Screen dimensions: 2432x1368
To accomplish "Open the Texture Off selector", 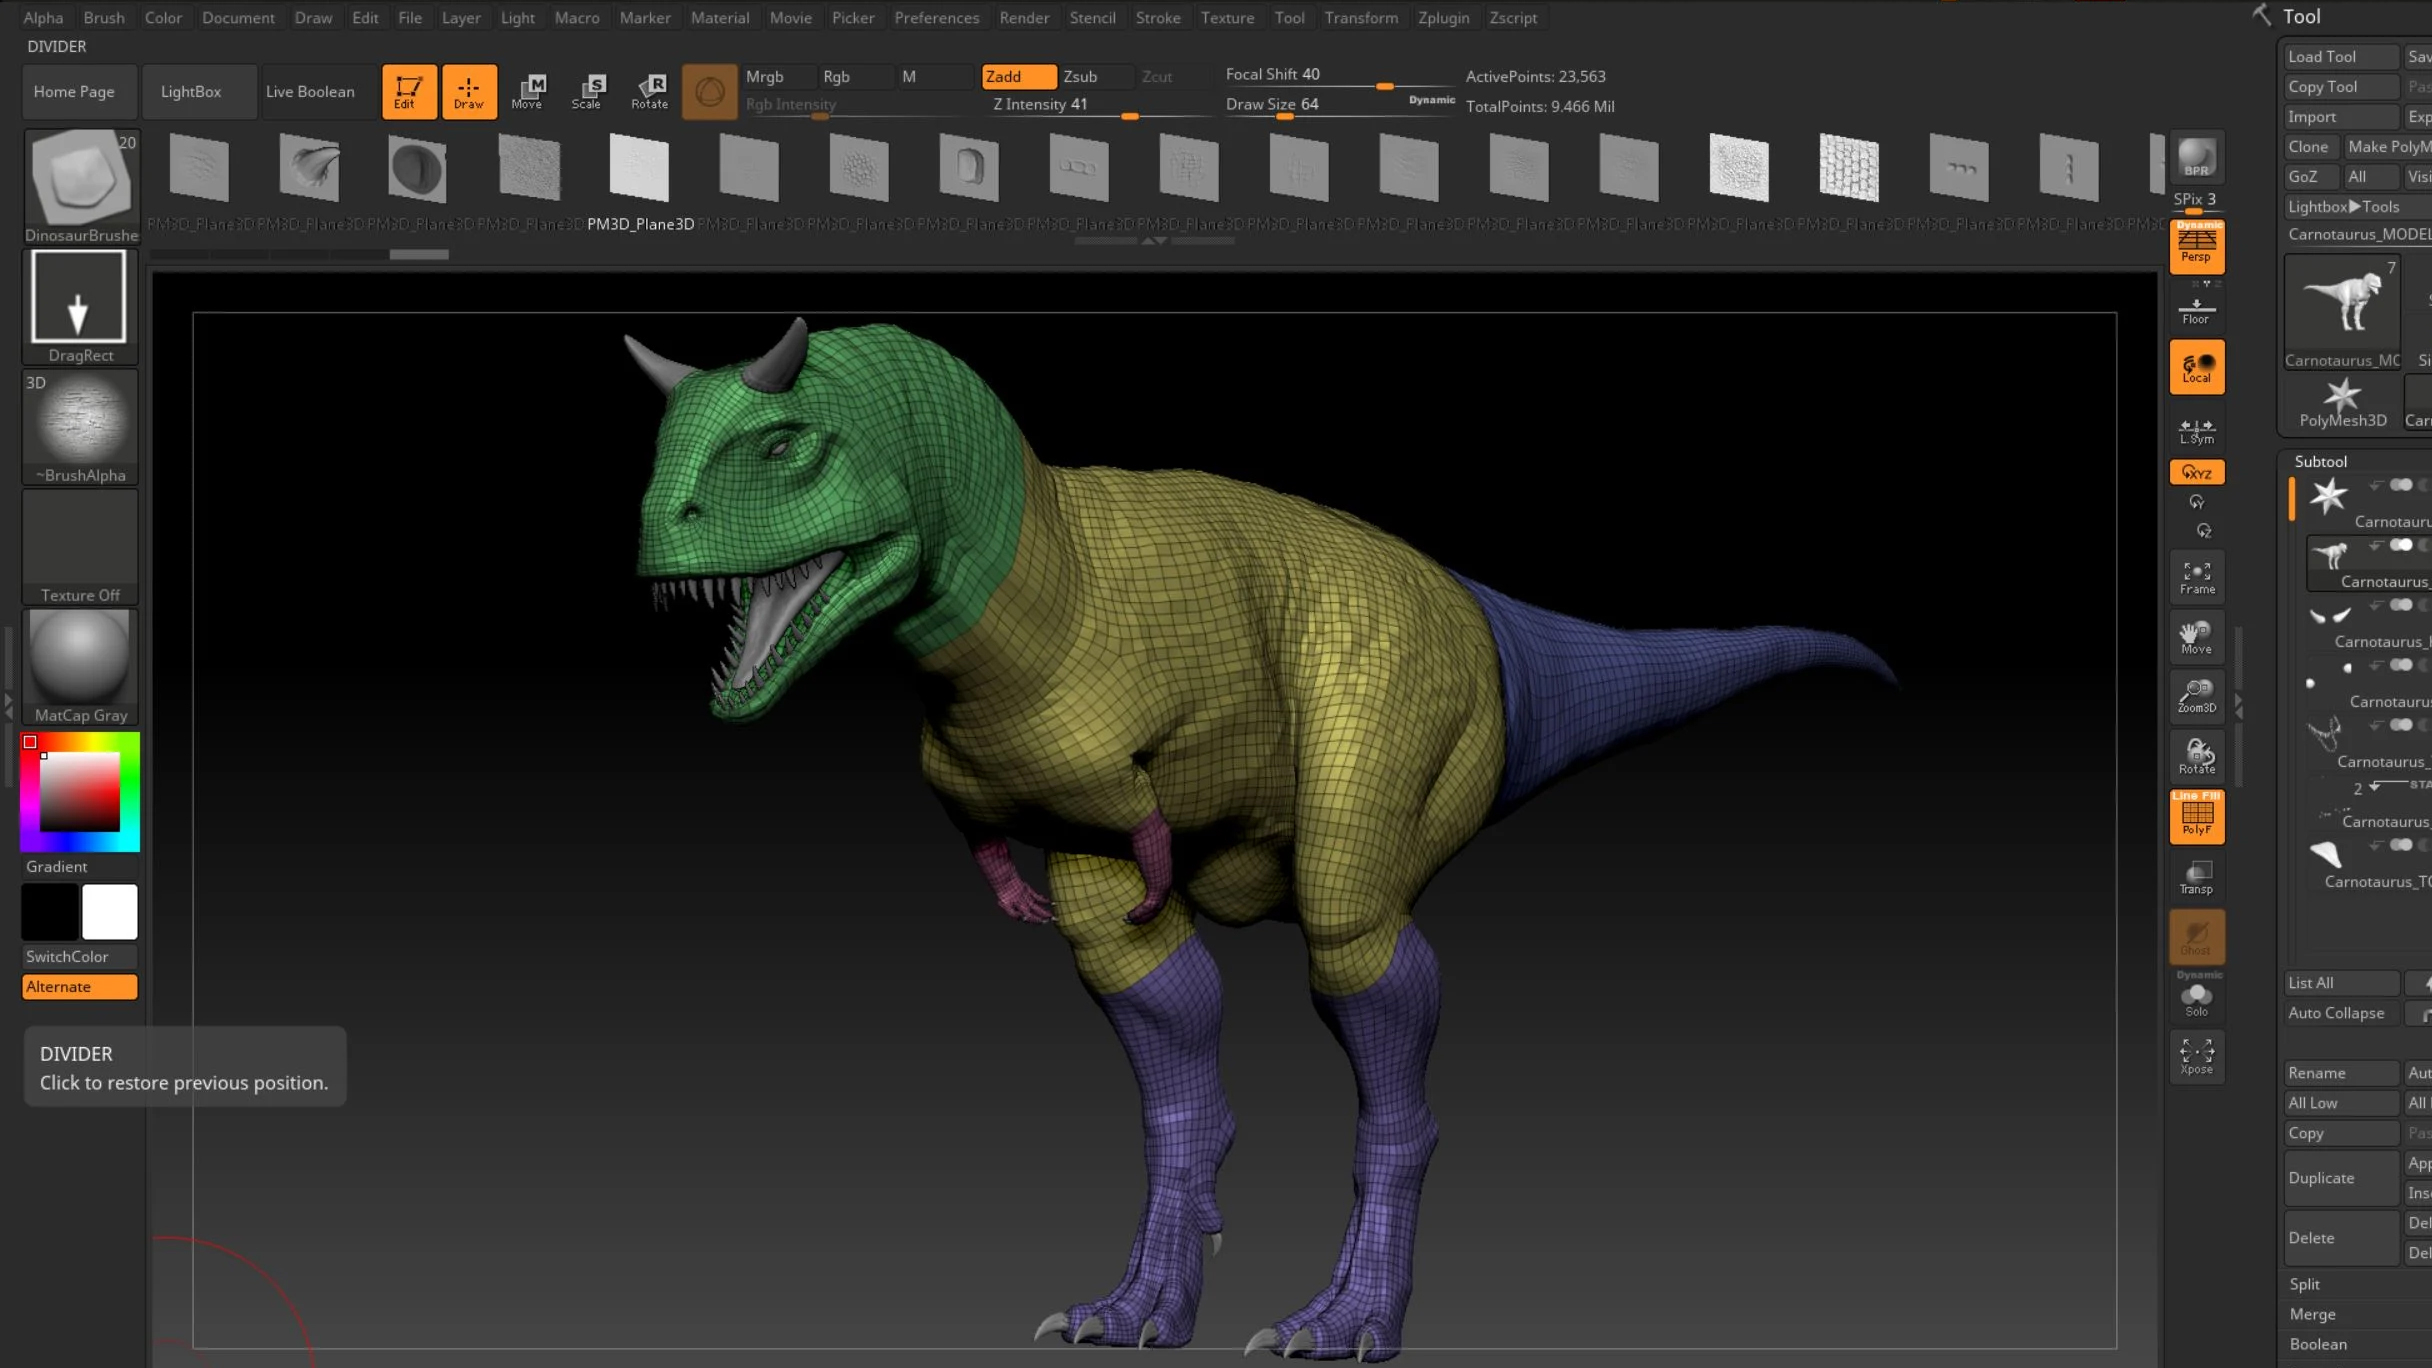I will tap(80, 547).
